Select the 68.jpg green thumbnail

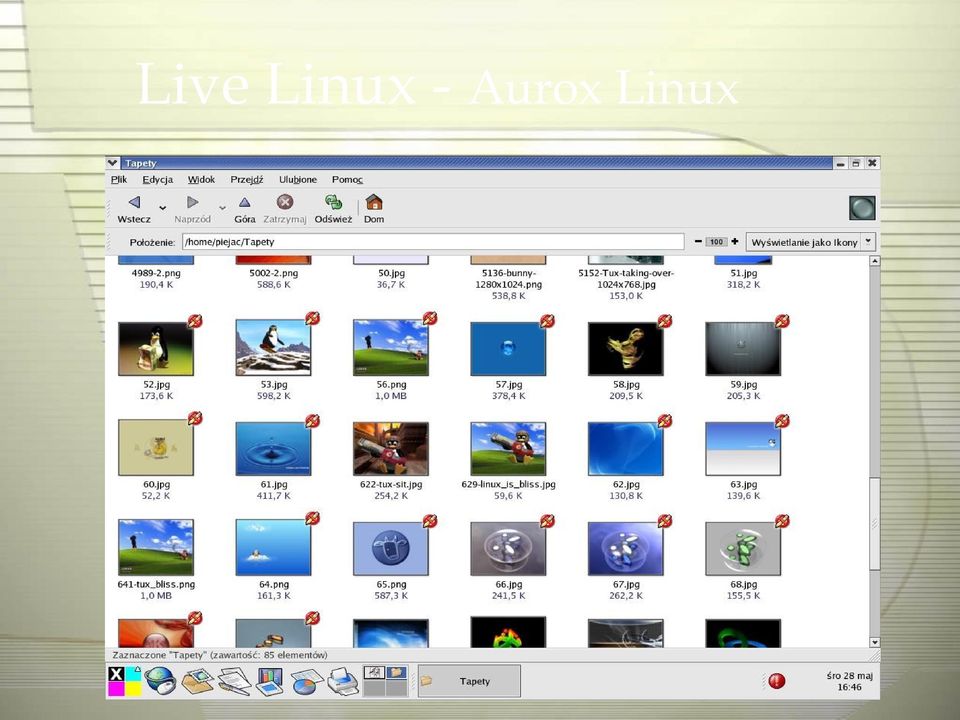[x=743, y=549]
